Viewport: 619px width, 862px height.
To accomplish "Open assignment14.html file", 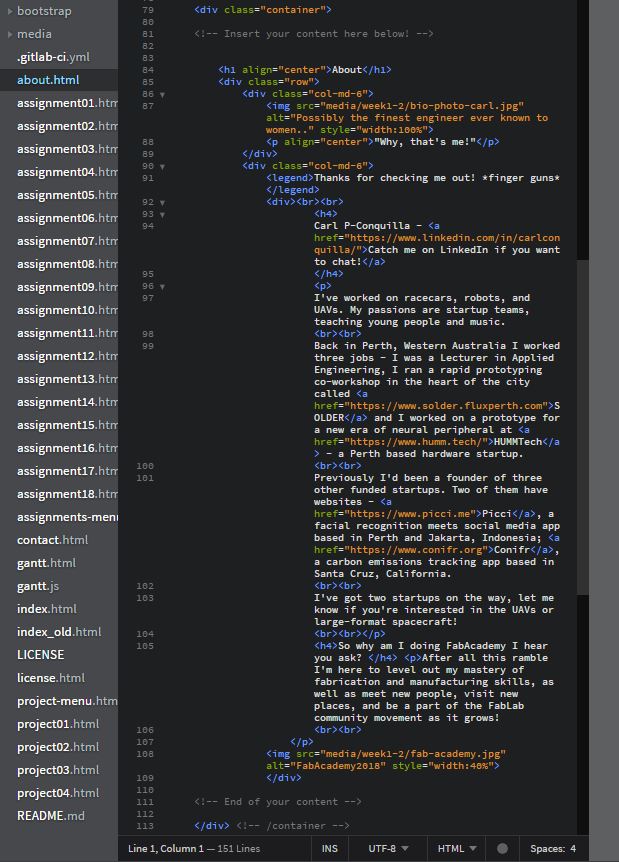I will (x=67, y=403).
